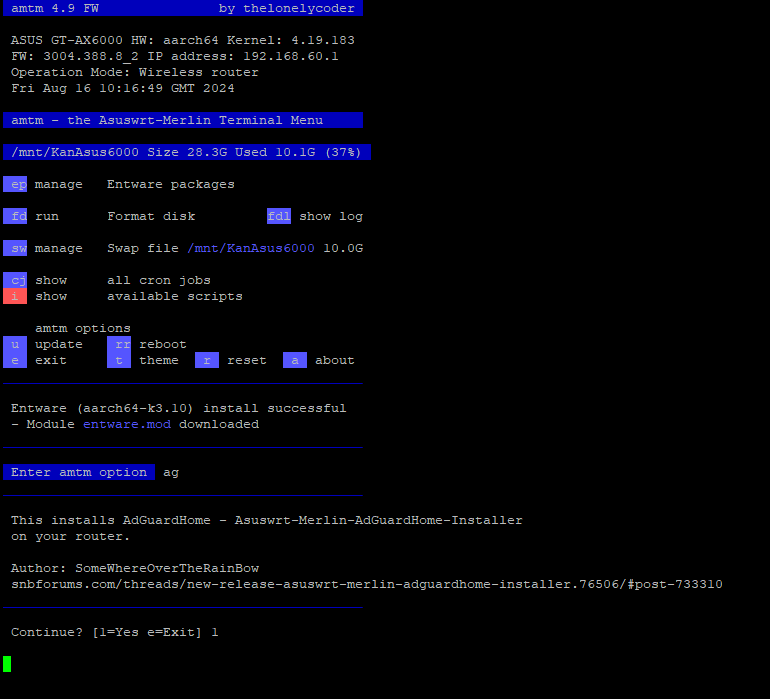
Task: Click the 'ep' manage Entware packages key
Action: (x=15, y=184)
